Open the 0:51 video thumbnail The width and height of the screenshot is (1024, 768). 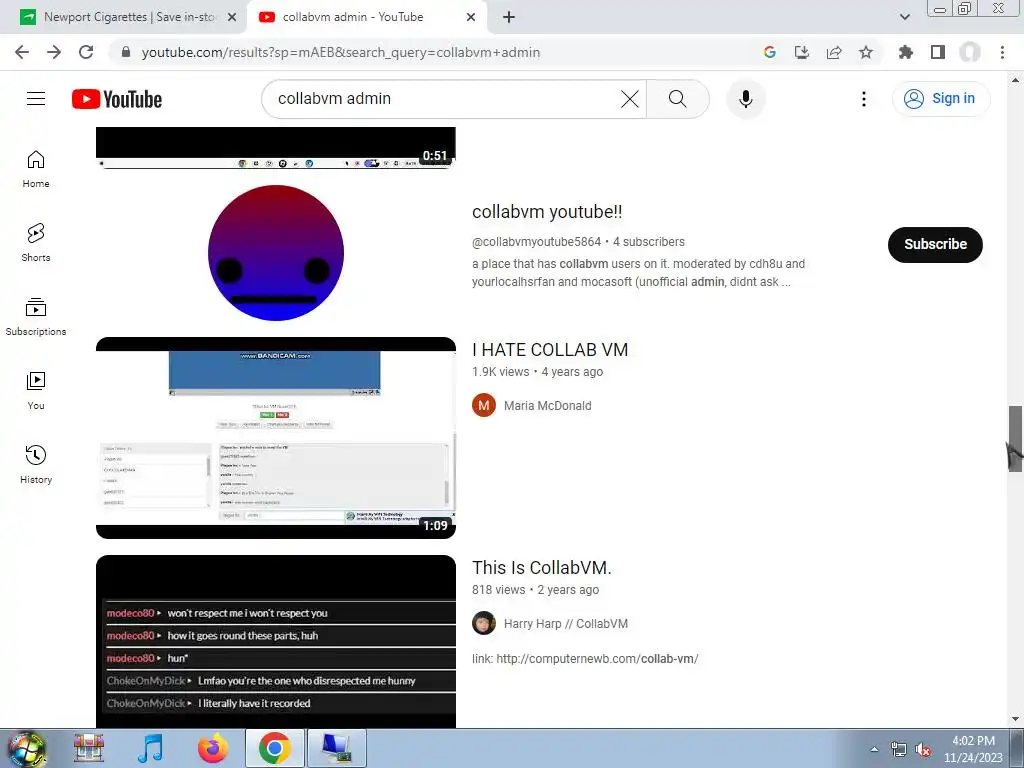276,148
